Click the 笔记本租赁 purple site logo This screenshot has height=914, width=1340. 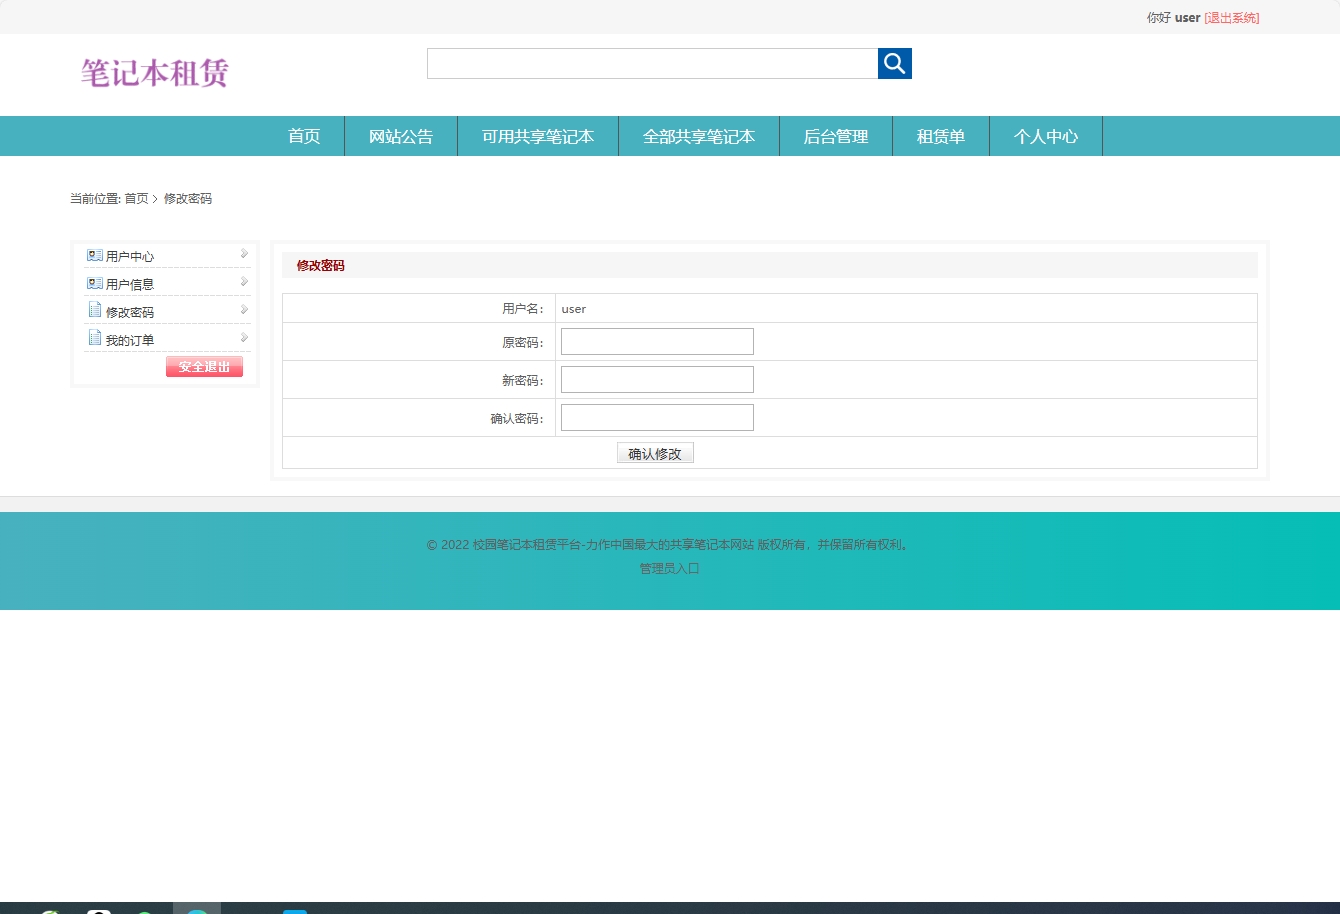(x=154, y=73)
